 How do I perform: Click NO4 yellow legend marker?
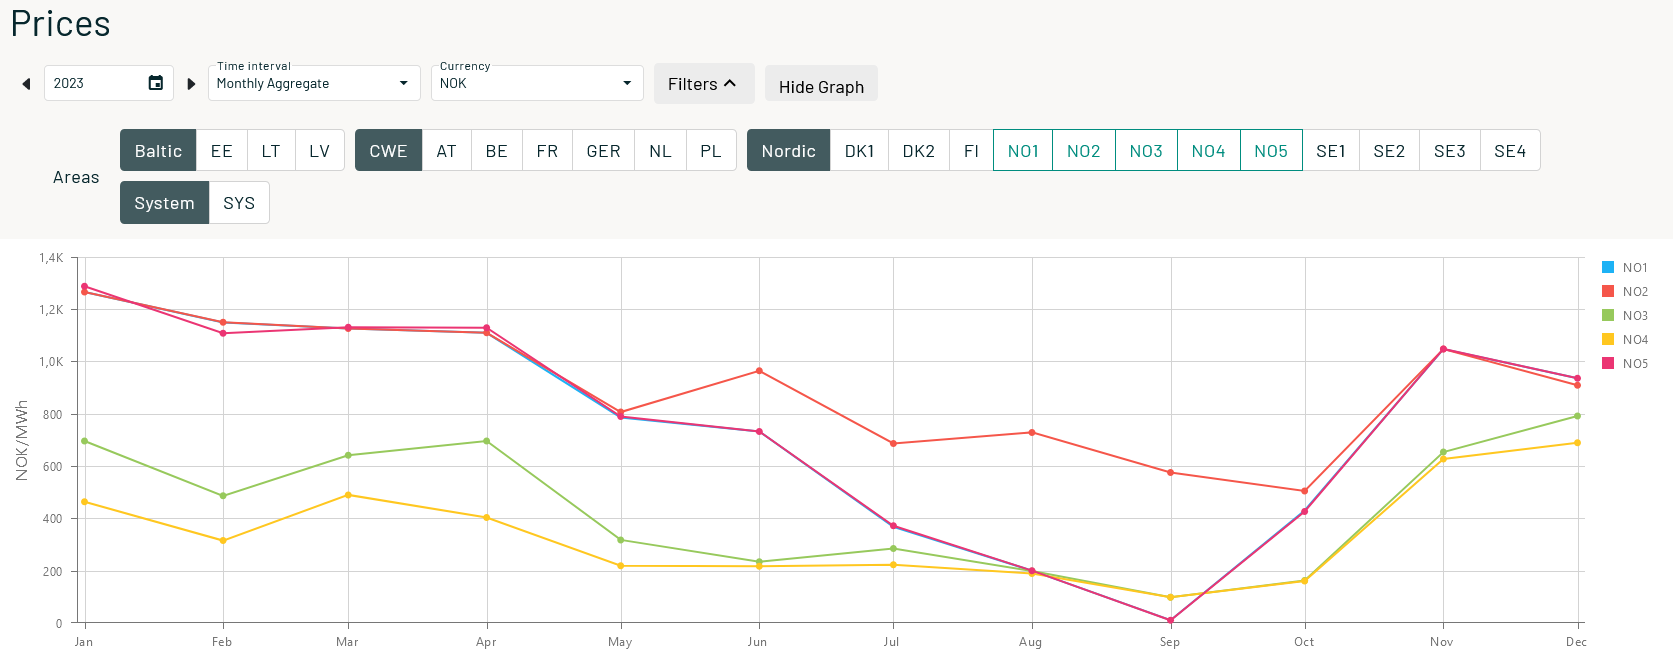click(1608, 339)
